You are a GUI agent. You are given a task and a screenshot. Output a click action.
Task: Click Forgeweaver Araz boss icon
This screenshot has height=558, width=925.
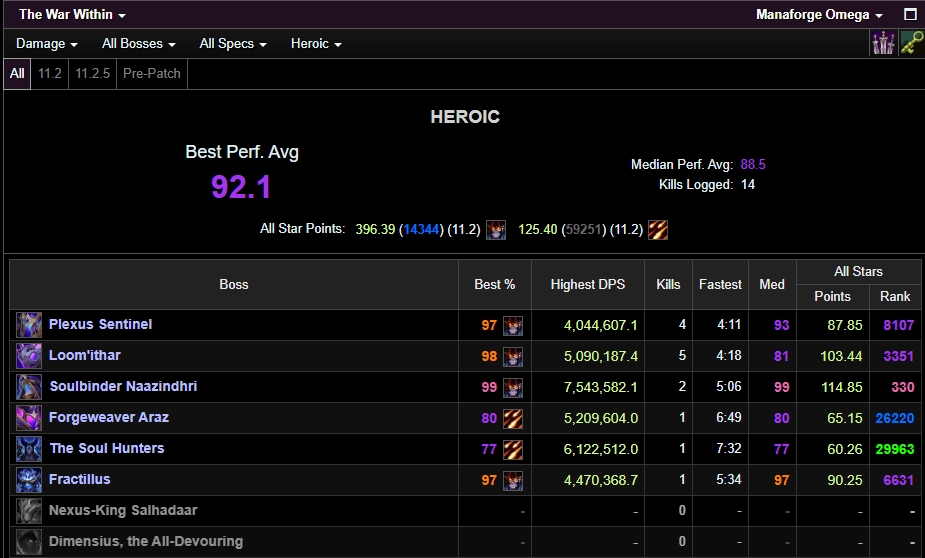pyautogui.click(x=29, y=418)
